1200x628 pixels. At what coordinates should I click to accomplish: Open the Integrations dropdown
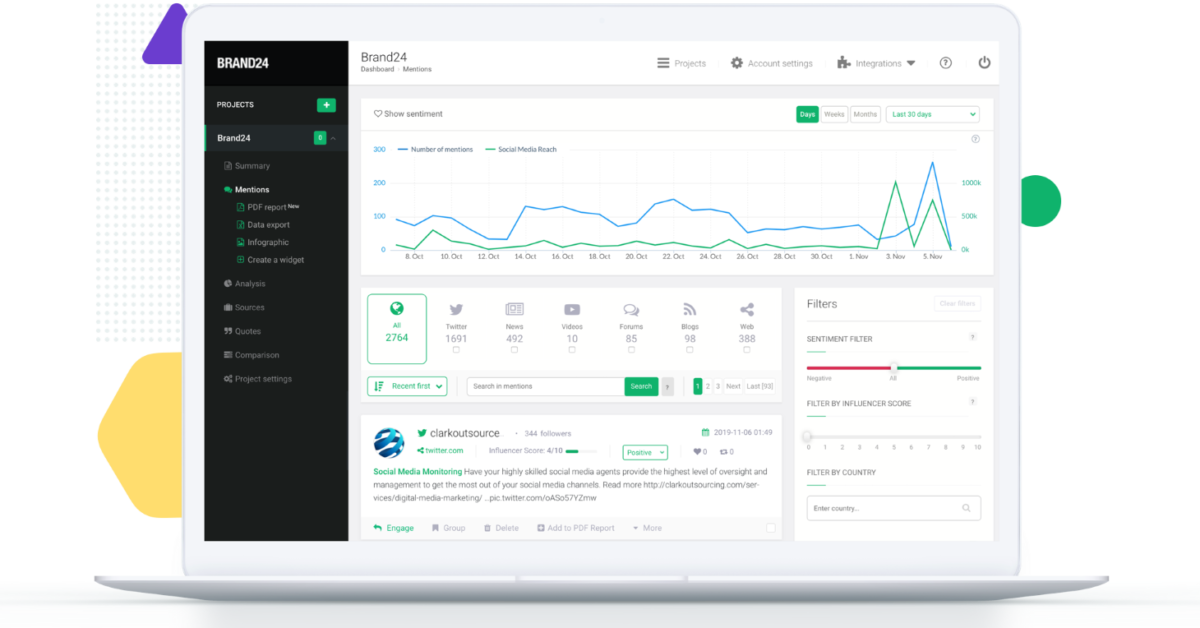876,62
